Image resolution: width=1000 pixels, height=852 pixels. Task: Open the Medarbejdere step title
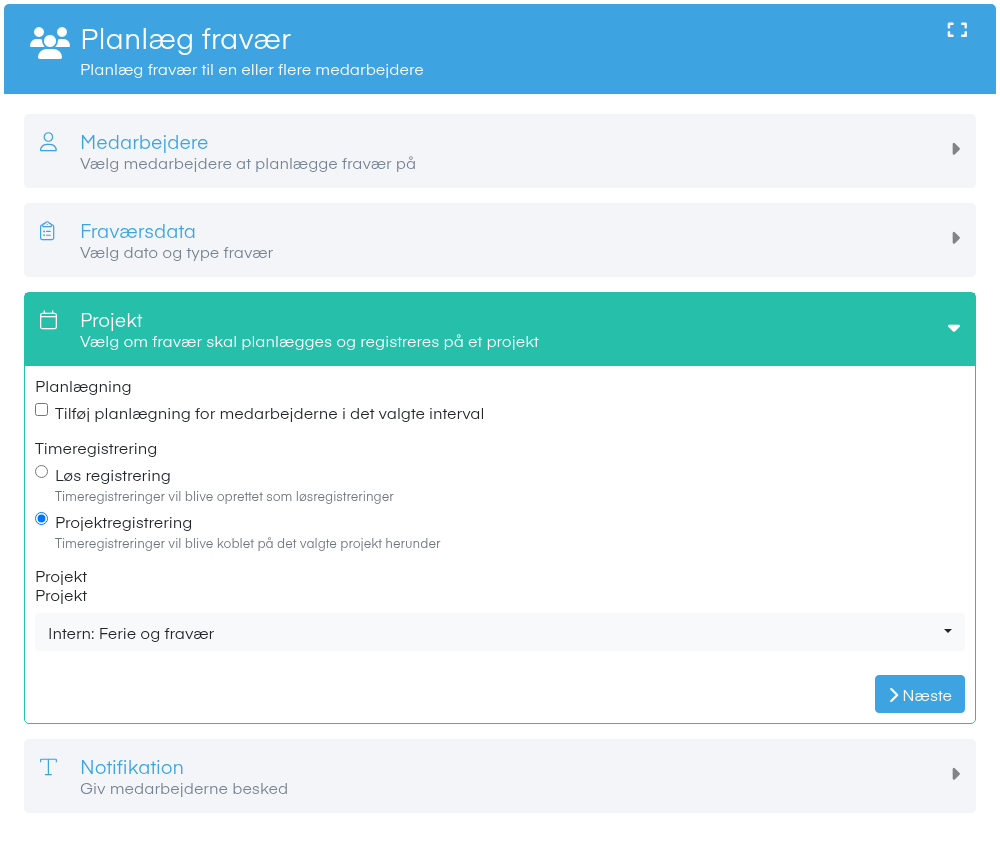[x=144, y=142]
